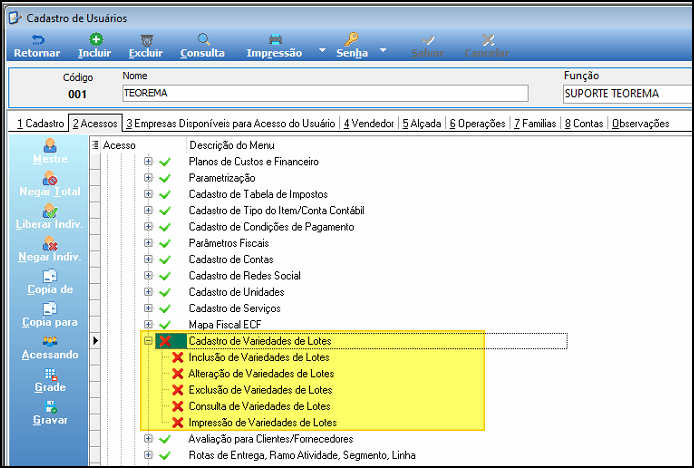Select Rotas de Entrega, Ramo Atividade row text
The image size is (694, 468).
(302, 455)
